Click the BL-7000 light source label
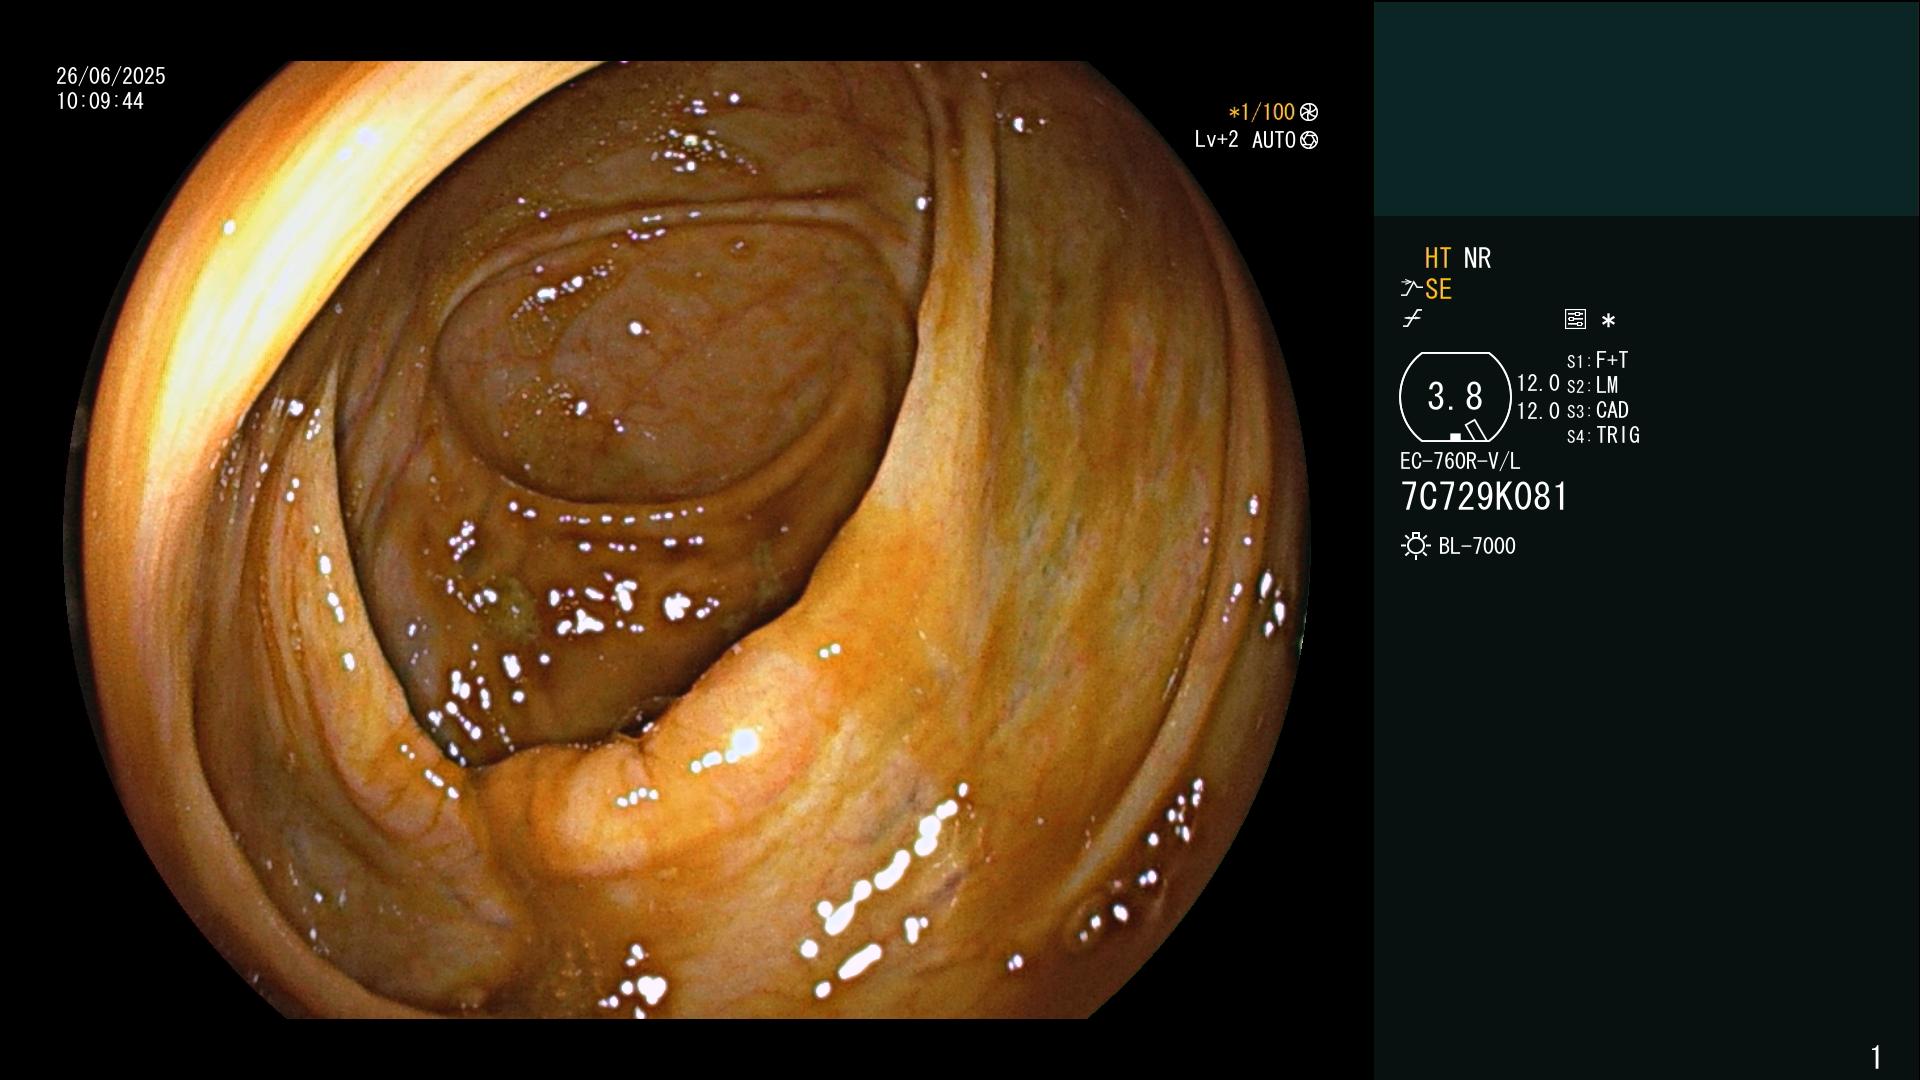This screenshot has height=1080, width=1920. coord(1477,546)
